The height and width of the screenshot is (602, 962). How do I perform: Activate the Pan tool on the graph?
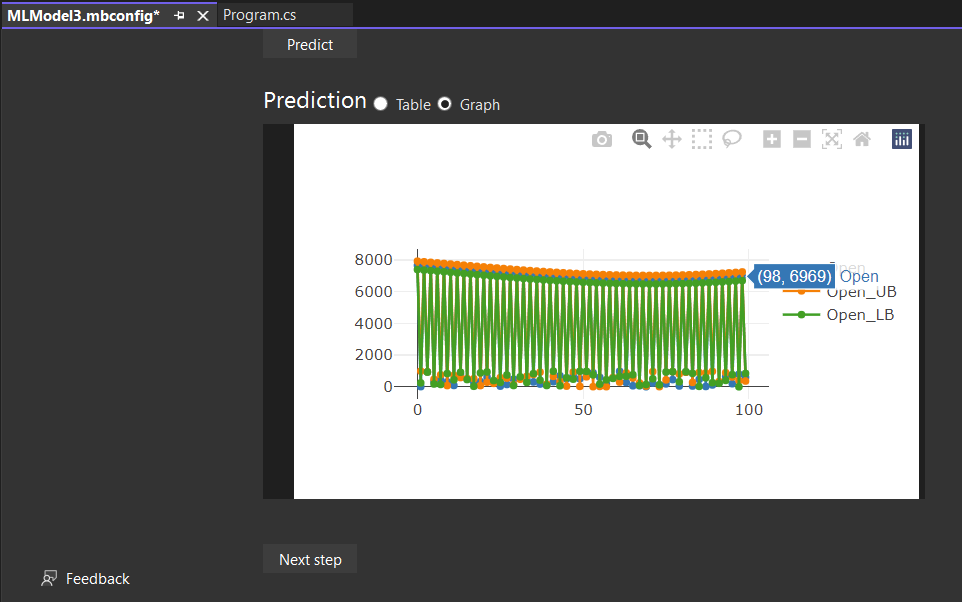[x=671, y=139]
